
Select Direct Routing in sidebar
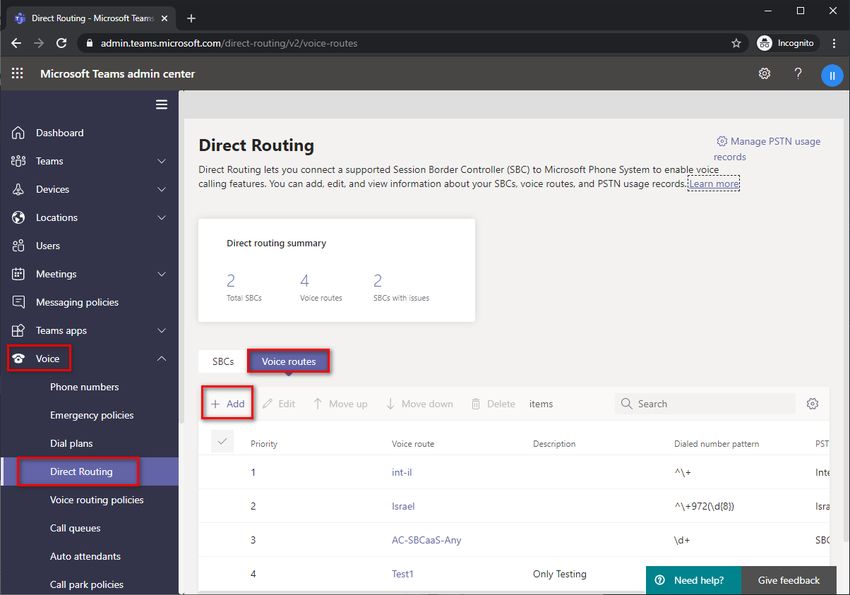[x=81, y=471]
